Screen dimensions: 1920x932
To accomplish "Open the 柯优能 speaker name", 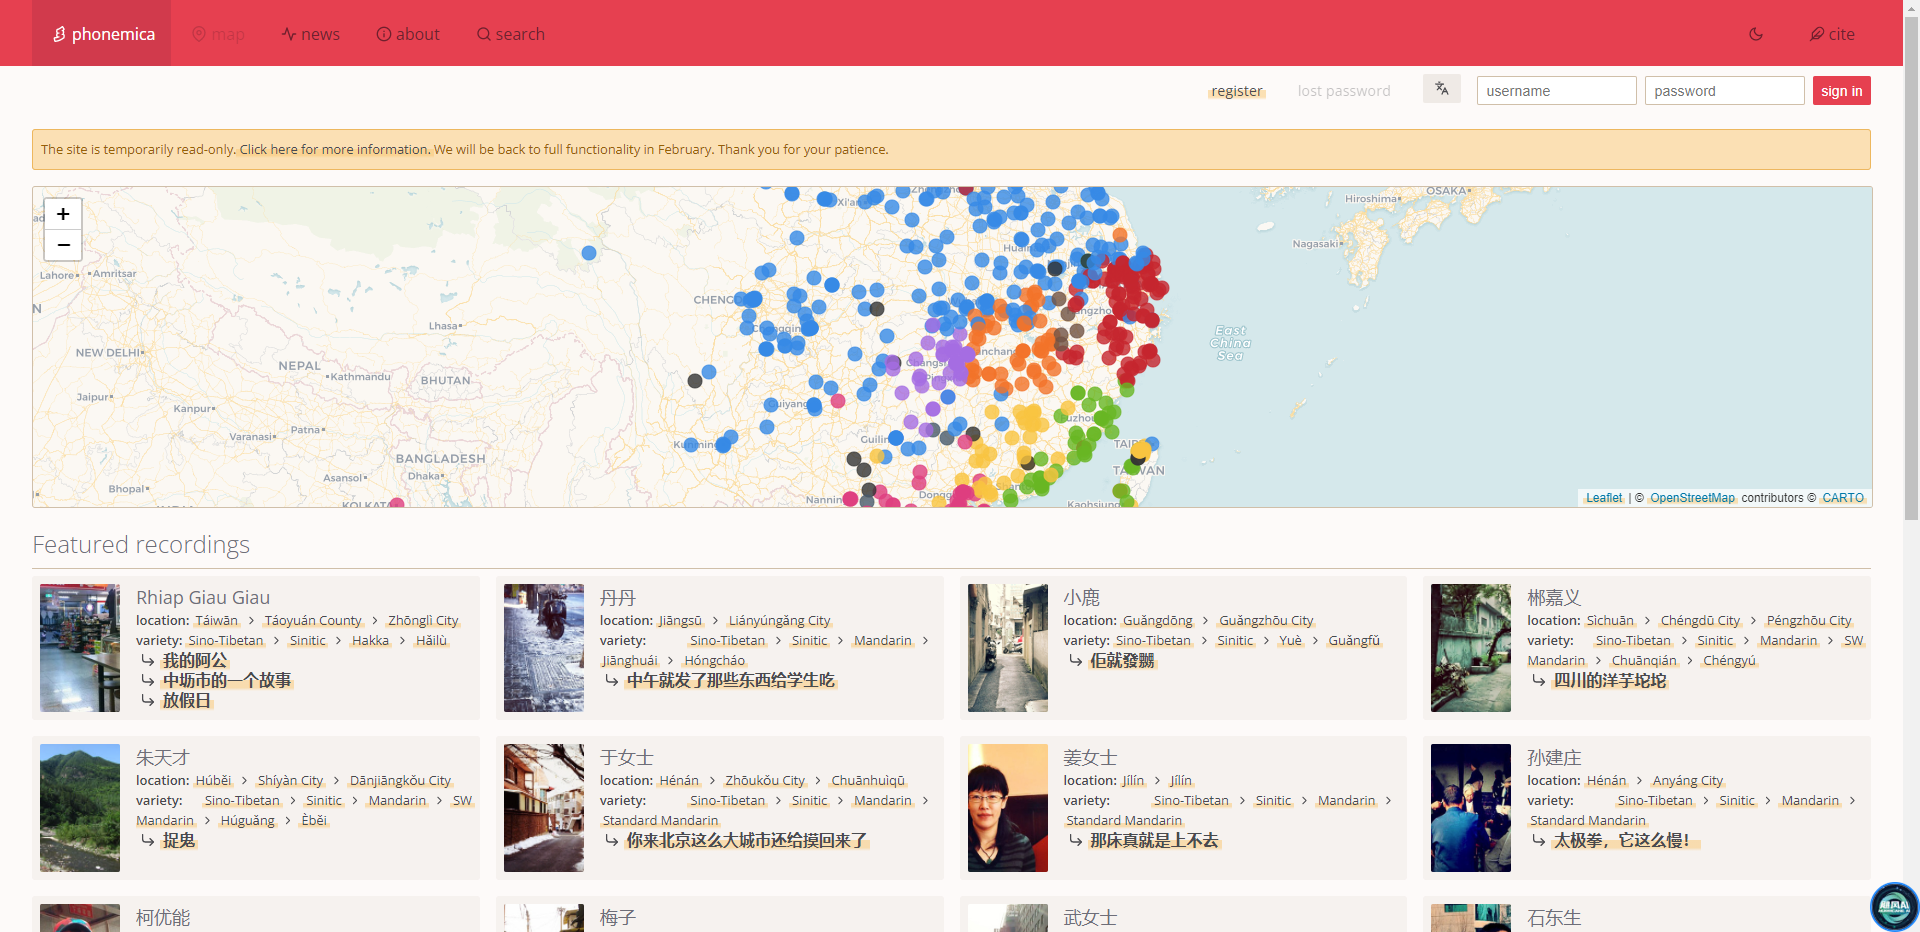I will click(x=163, y=918).
